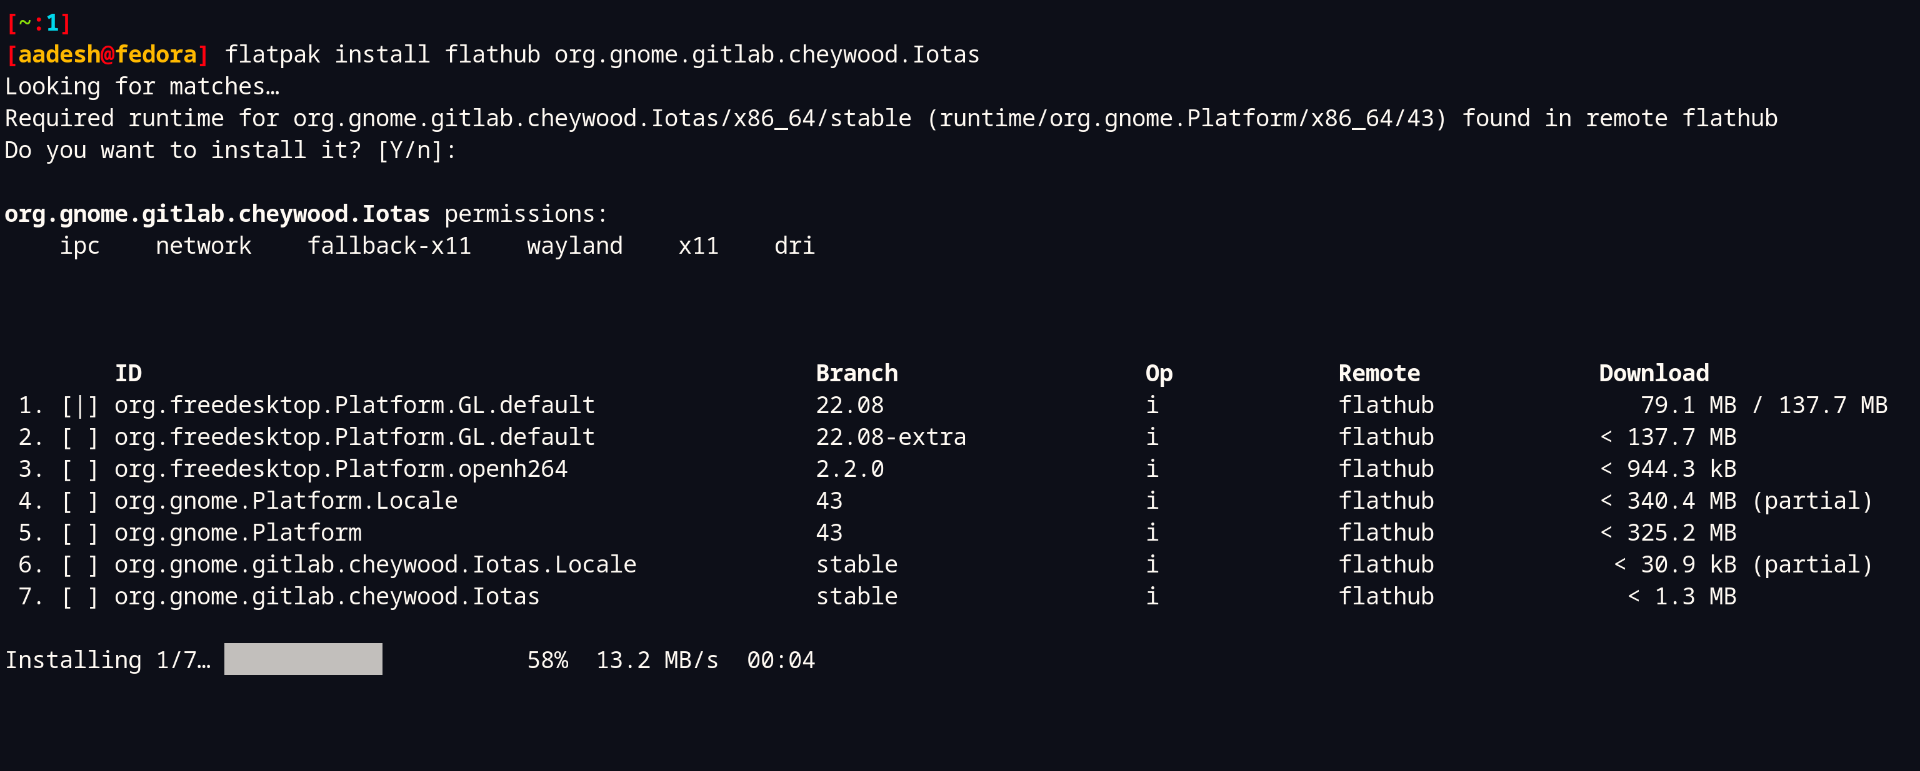Click the ID column header
Viewport: 1920px width, 771px height.
click(128, 373)
